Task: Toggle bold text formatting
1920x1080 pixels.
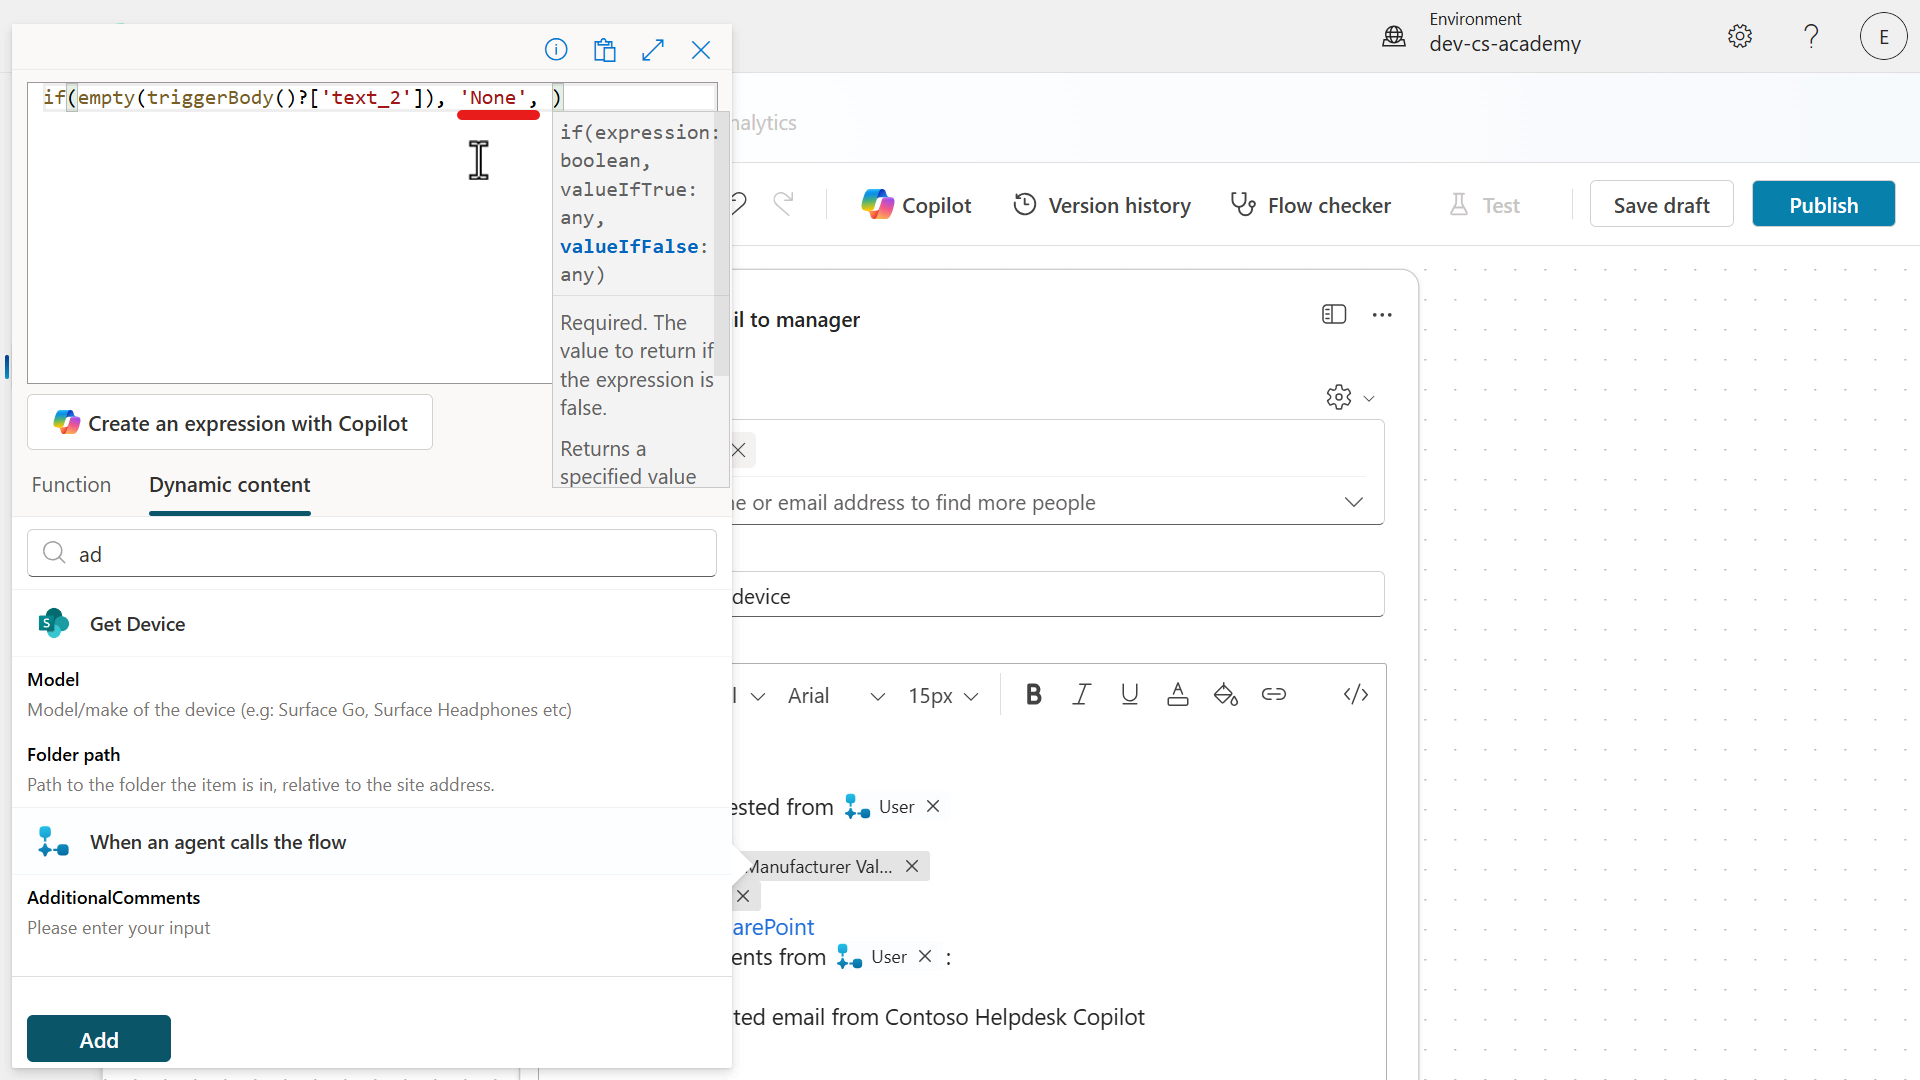Action: [1033, 695]
